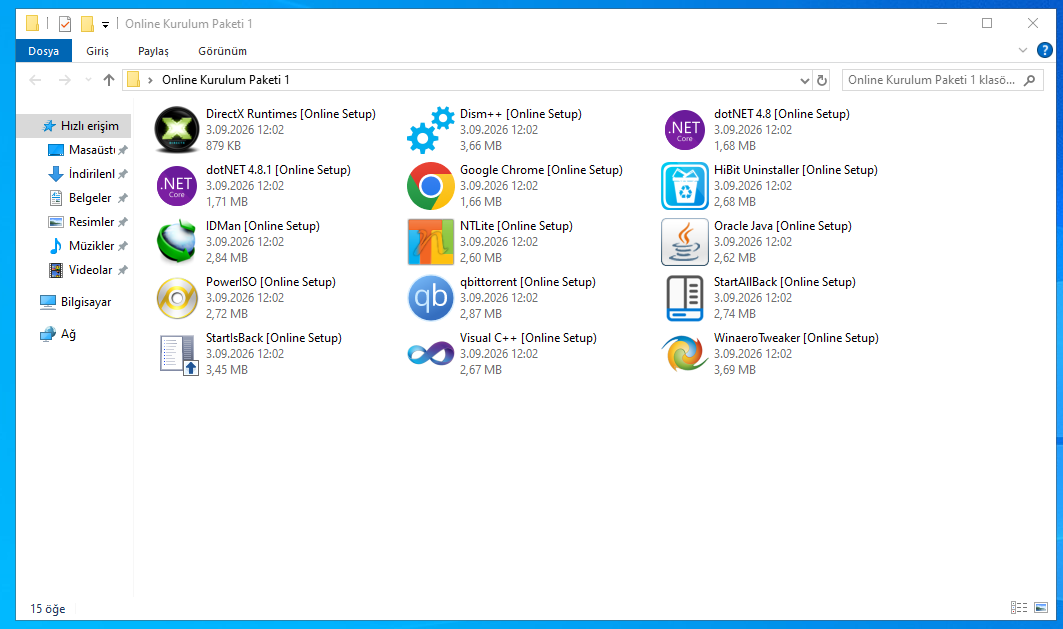
Task: Open the Paylaş ribbon tab
Action: pyautogui.click(x=153, y=51)
